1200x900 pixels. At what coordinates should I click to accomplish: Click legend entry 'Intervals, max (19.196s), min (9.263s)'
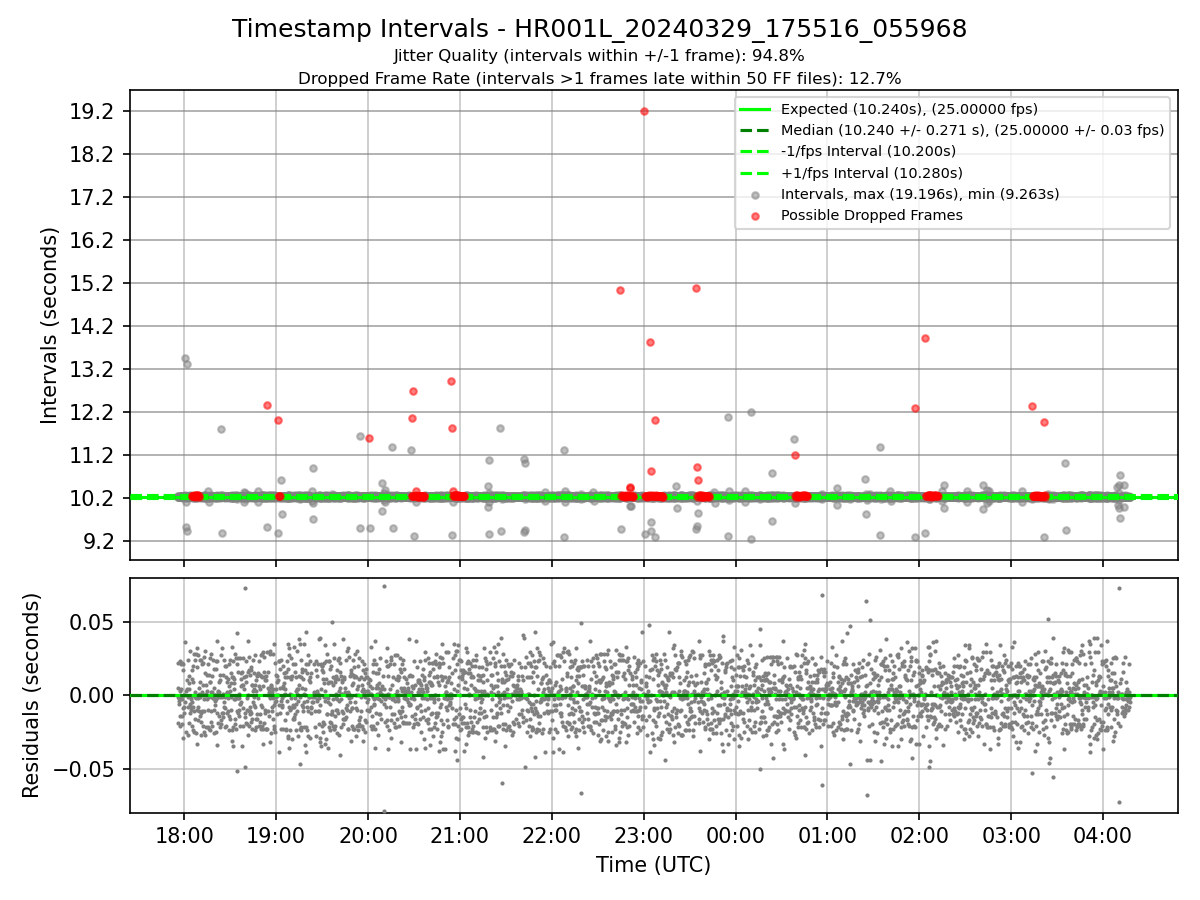click(919, 194)
